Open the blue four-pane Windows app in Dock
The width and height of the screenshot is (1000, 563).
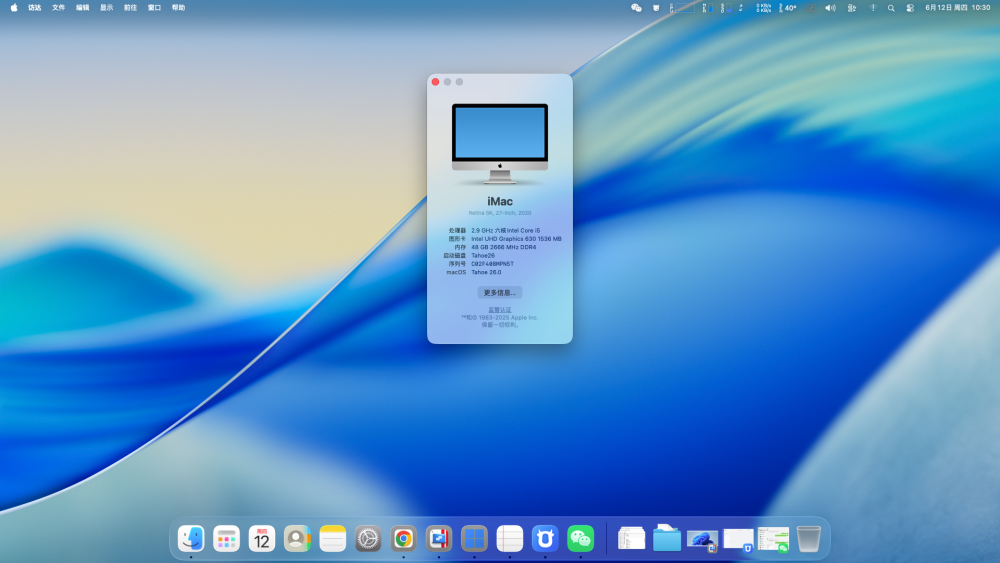[474, 539]
